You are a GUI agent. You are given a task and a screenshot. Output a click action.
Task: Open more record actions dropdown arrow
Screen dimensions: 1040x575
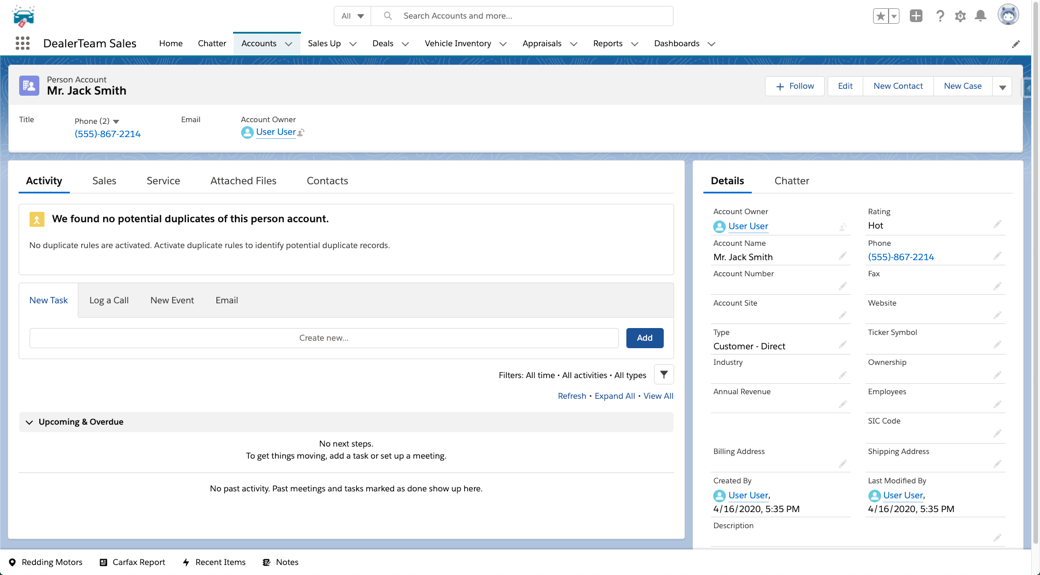click(1002, 86)
